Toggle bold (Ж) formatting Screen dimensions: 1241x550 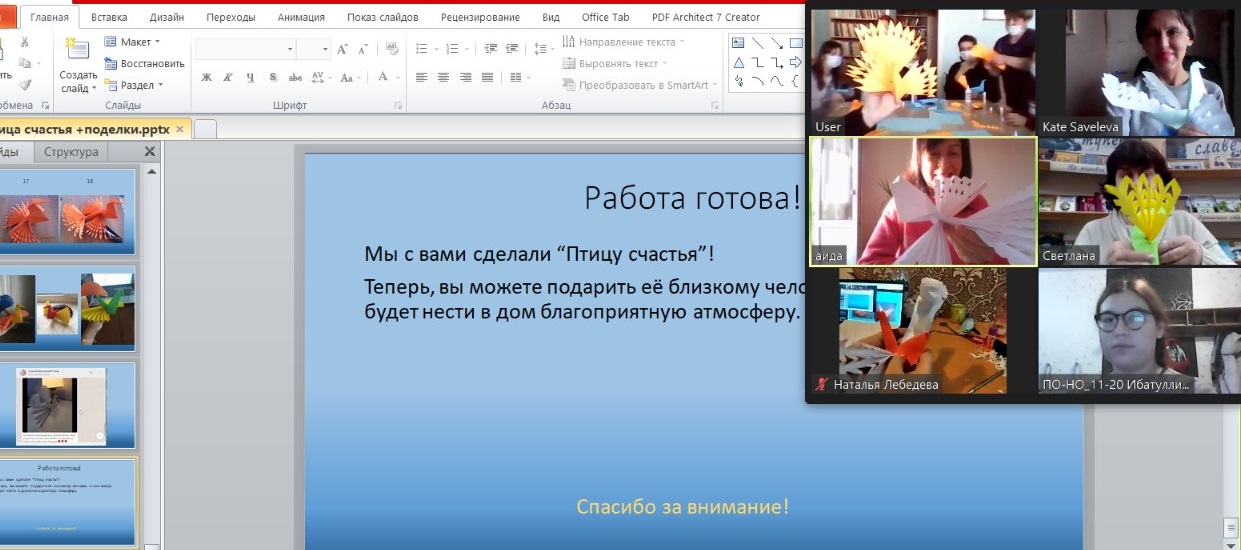point(206,78)
